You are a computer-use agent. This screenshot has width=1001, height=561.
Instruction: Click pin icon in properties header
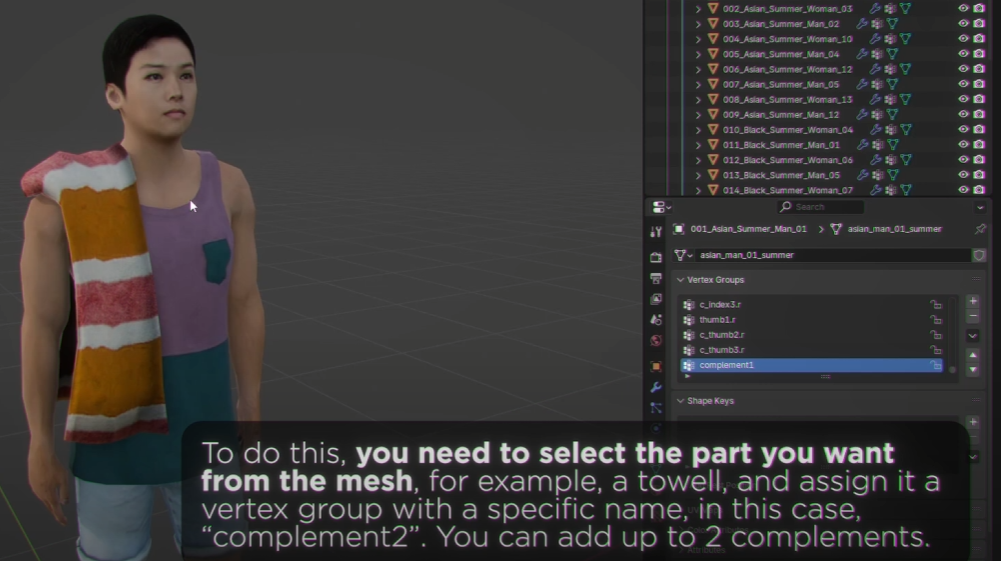(979, 229)
